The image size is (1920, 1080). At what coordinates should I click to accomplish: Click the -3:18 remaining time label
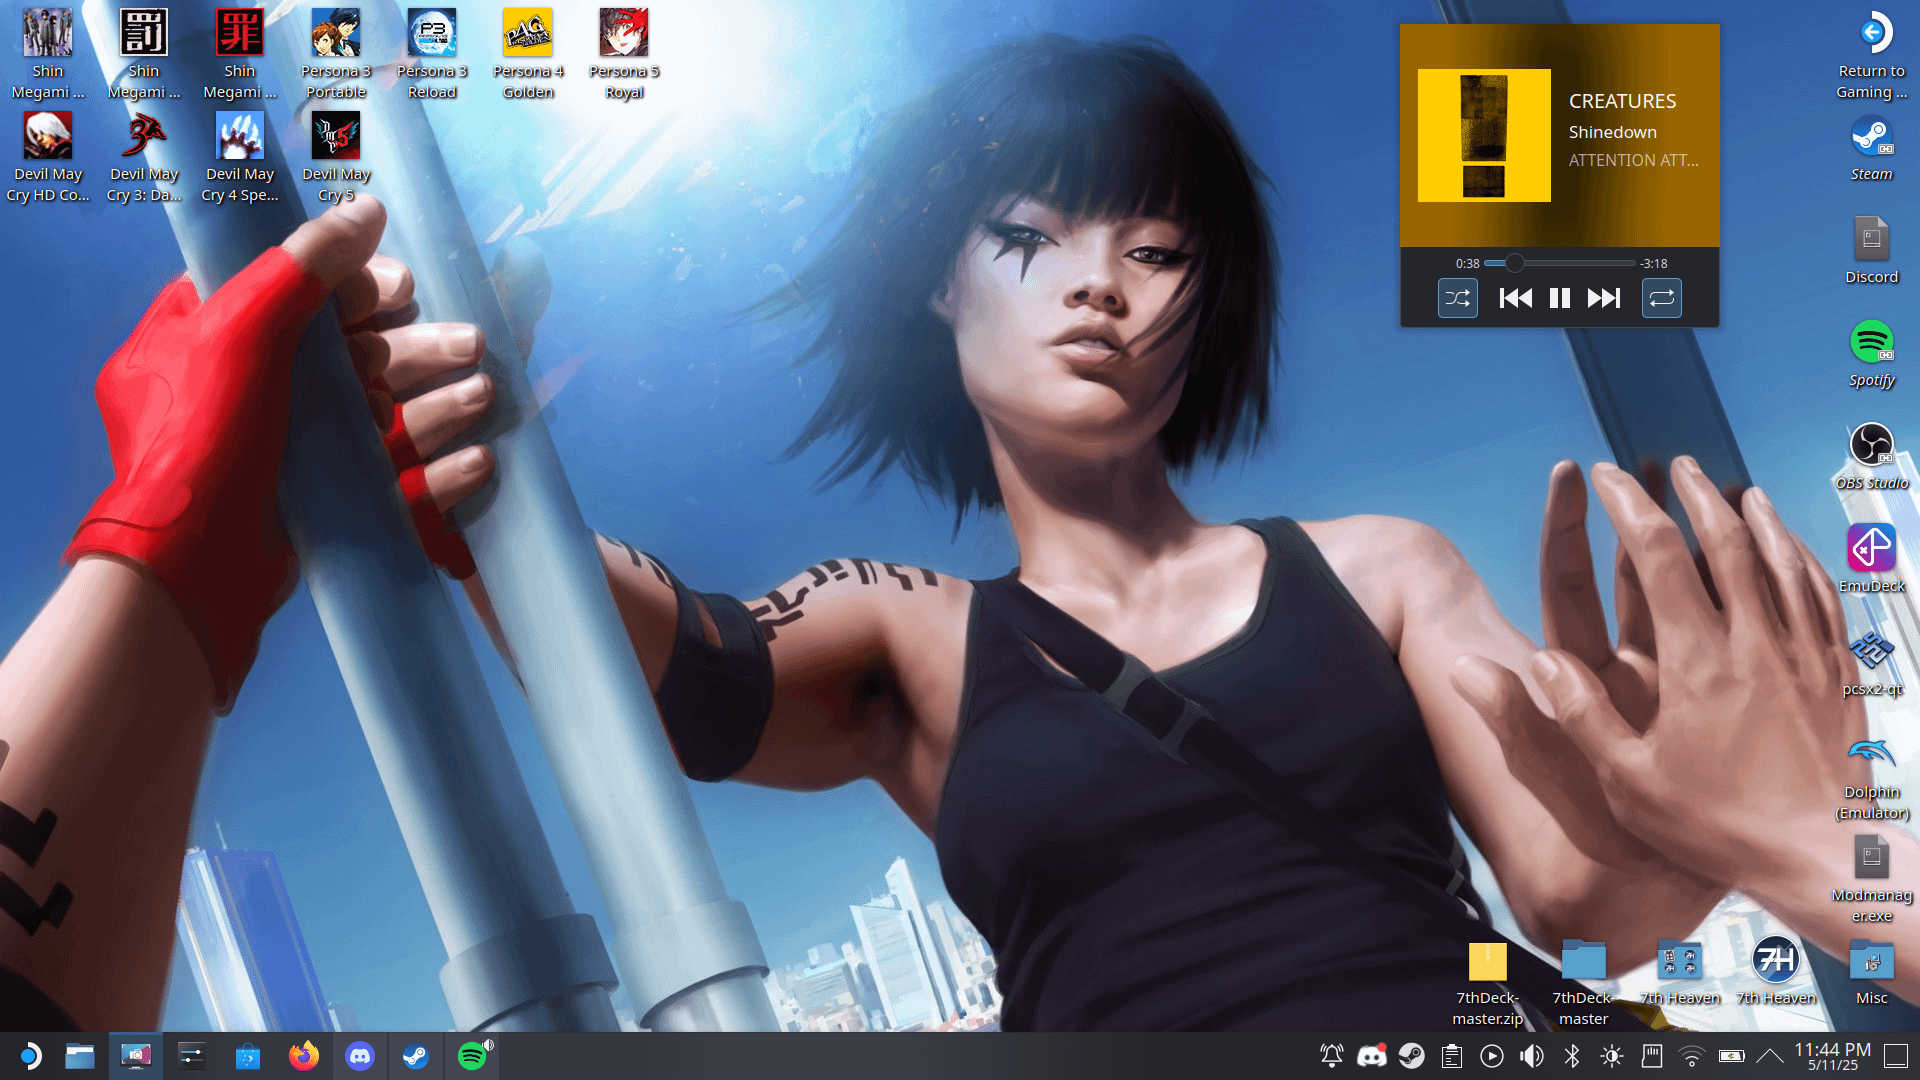coord(1654,264)
